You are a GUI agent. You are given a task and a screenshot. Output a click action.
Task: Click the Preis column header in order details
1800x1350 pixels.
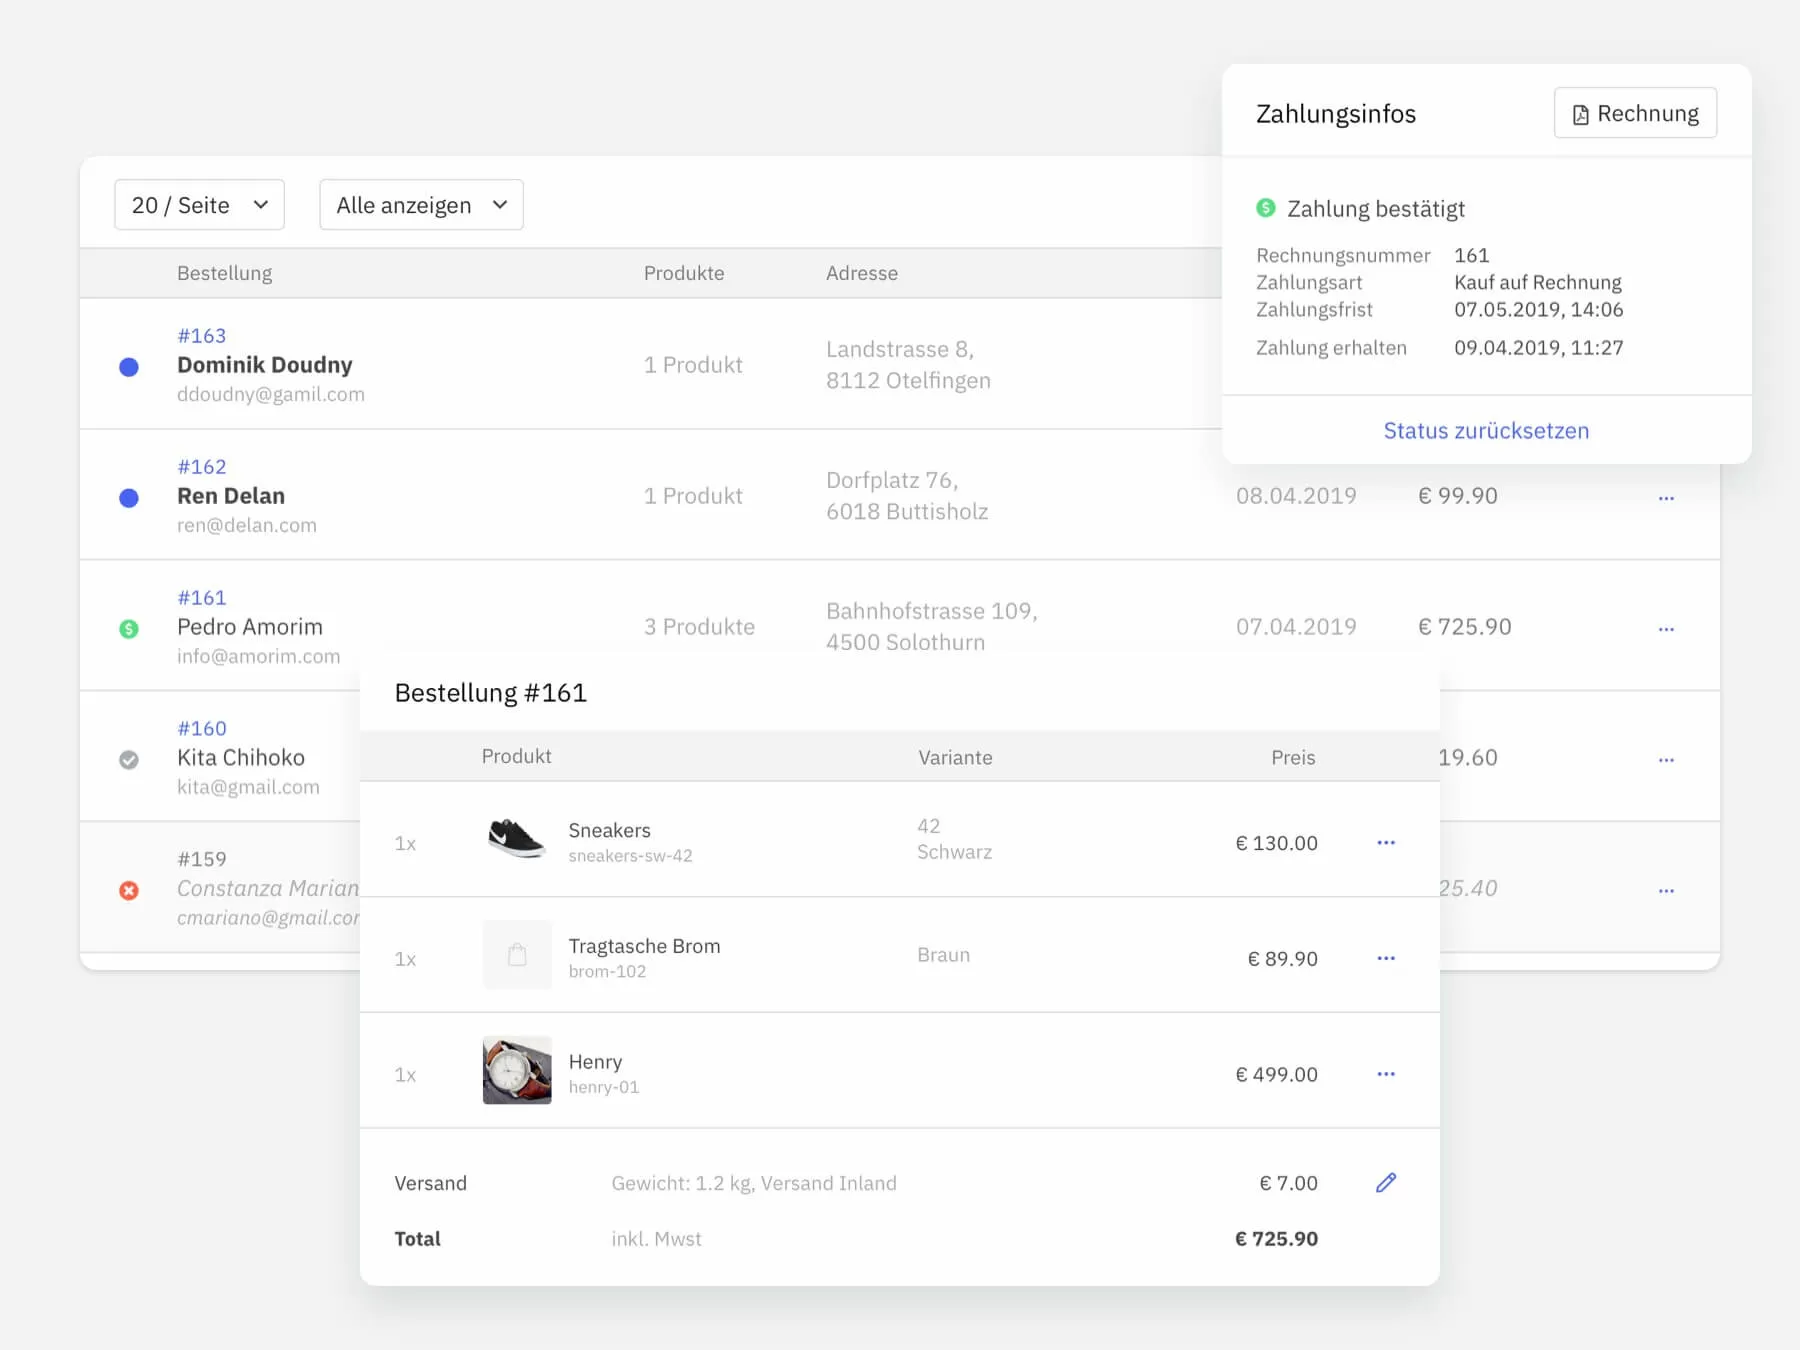[x=1292, y=757]
